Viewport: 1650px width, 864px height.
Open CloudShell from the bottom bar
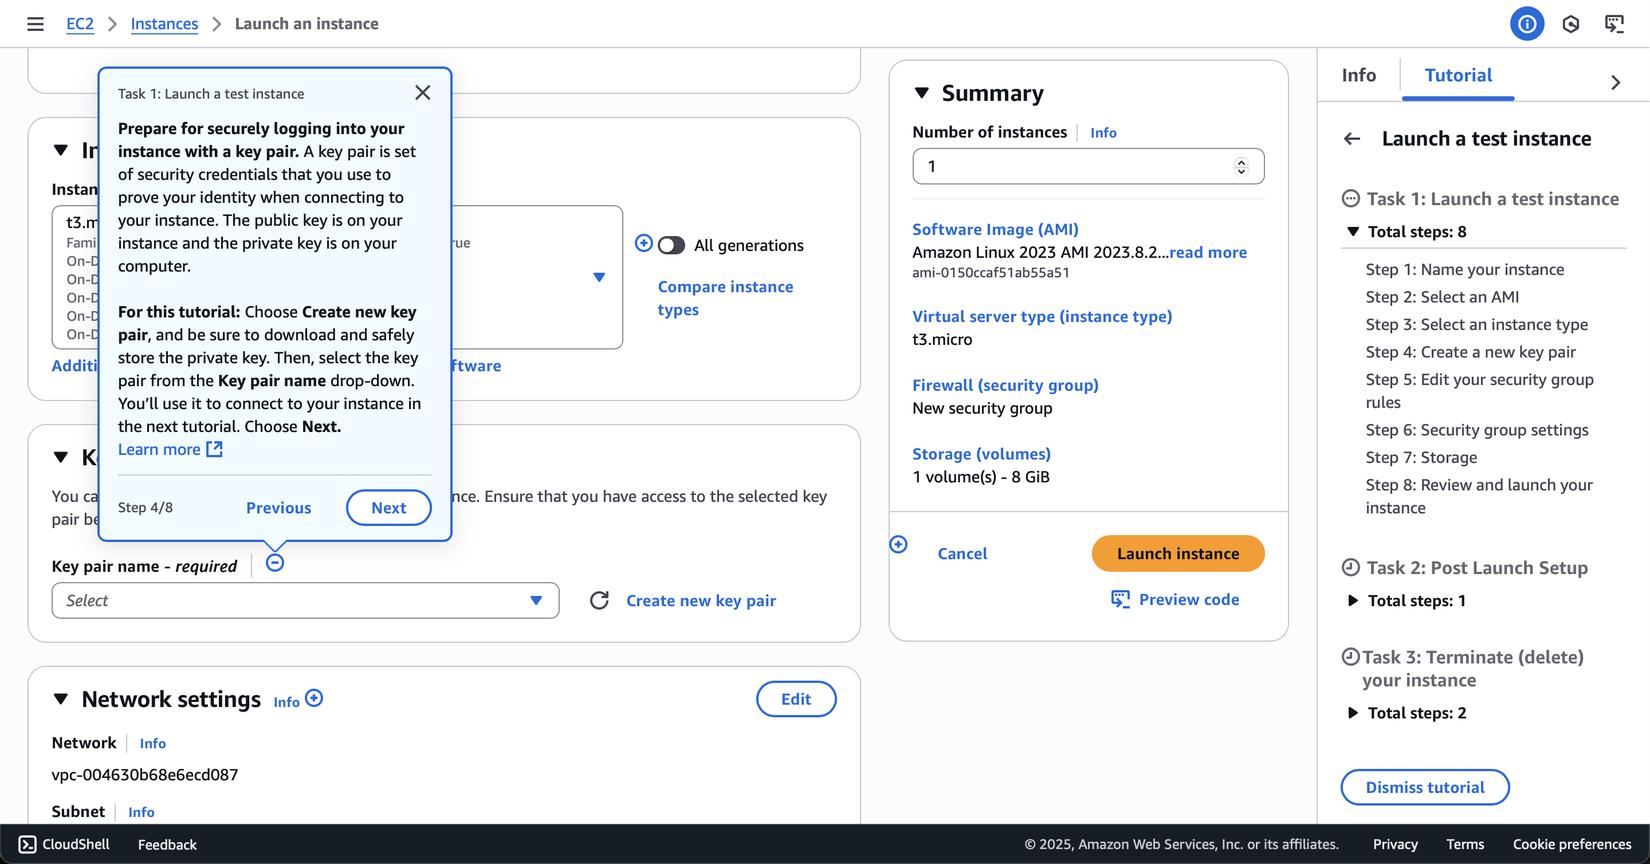[64, 844]
